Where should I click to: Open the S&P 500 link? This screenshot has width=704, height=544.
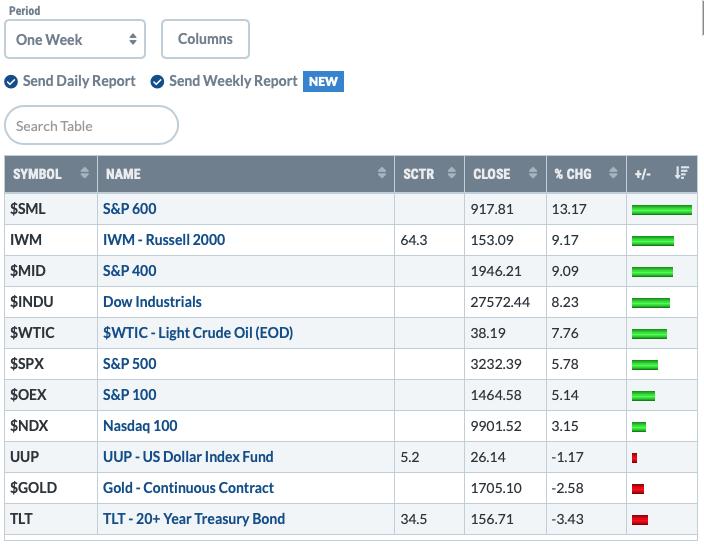[x=129, y=364]
